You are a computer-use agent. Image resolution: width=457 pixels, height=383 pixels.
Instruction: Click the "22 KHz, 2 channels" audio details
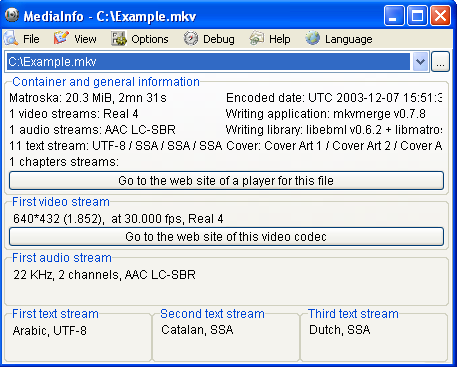[x=104, y=275]
